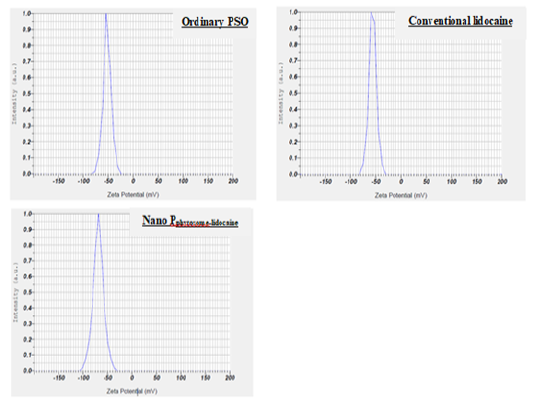Click the "50" tick in the Ordinary PSO chart
Image resolution: width=533 pixels, height=410 pixels.
pyautogui.click(x=158, y=181)
